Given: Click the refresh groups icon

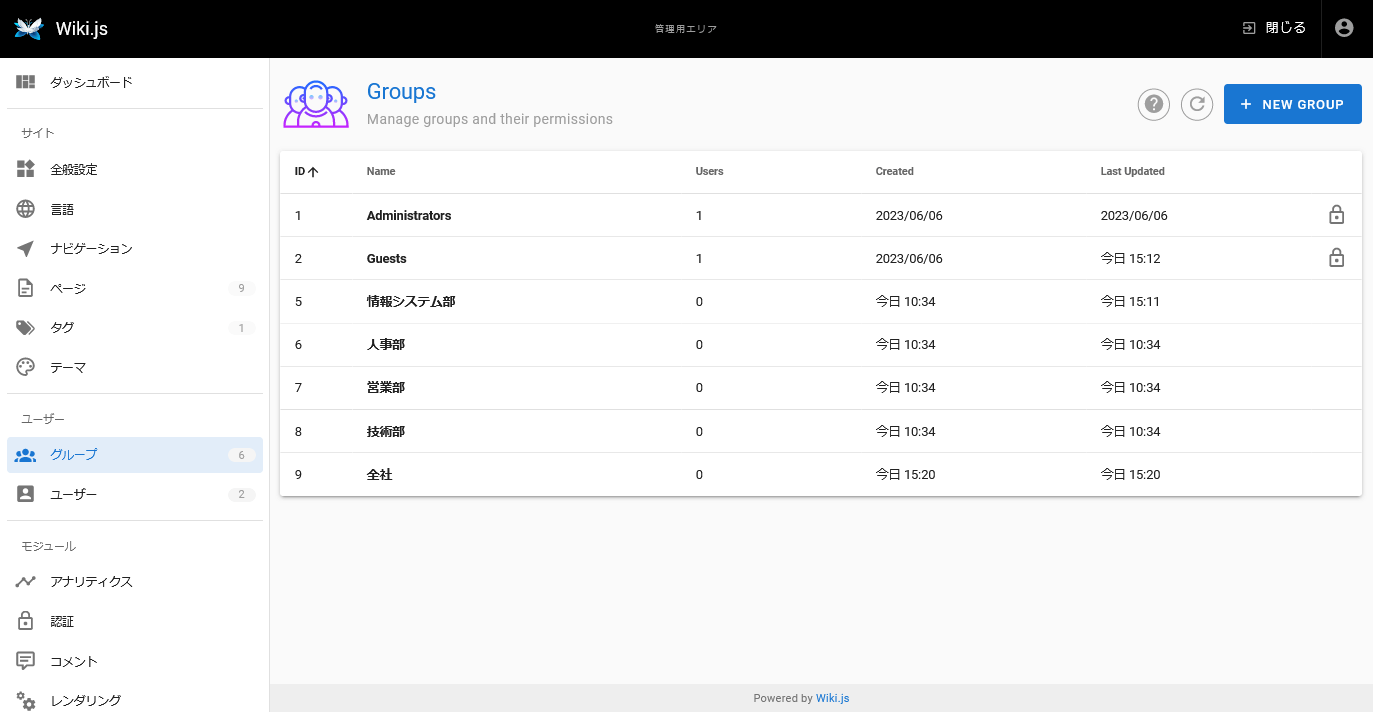Looking at the screenshot, I should click(1197, 104).
